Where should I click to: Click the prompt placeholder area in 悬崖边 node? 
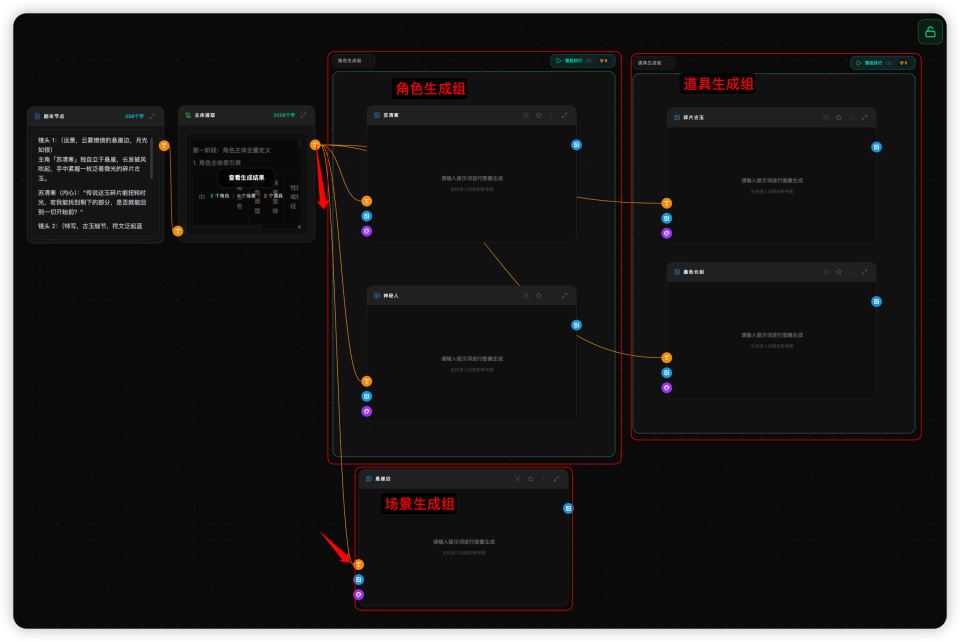click(x=463, y=547)
